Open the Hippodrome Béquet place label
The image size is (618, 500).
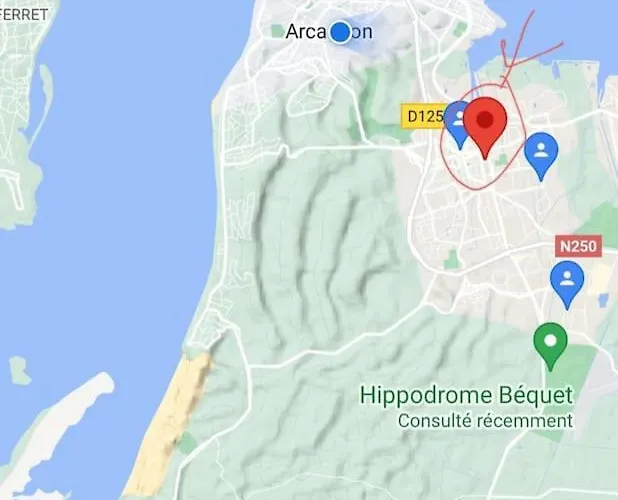[x=466, y=396]
